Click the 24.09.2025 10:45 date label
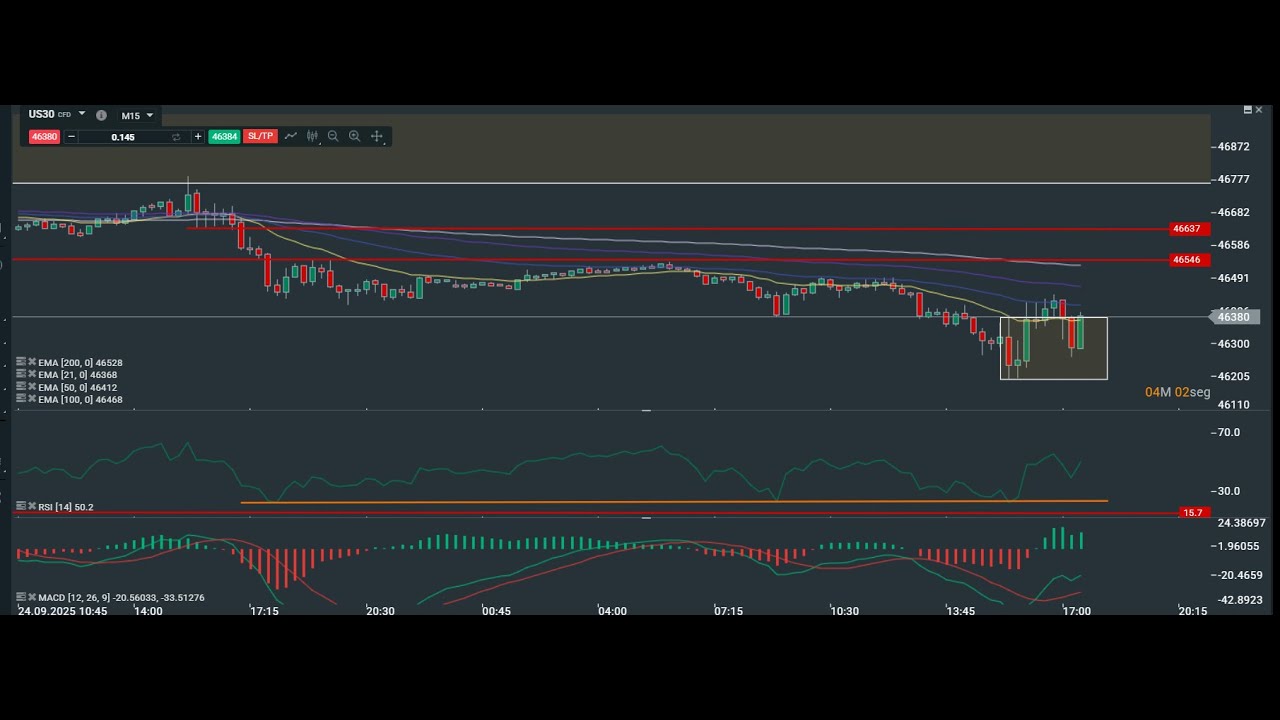 pyautogui.click(x=62, y=610)
